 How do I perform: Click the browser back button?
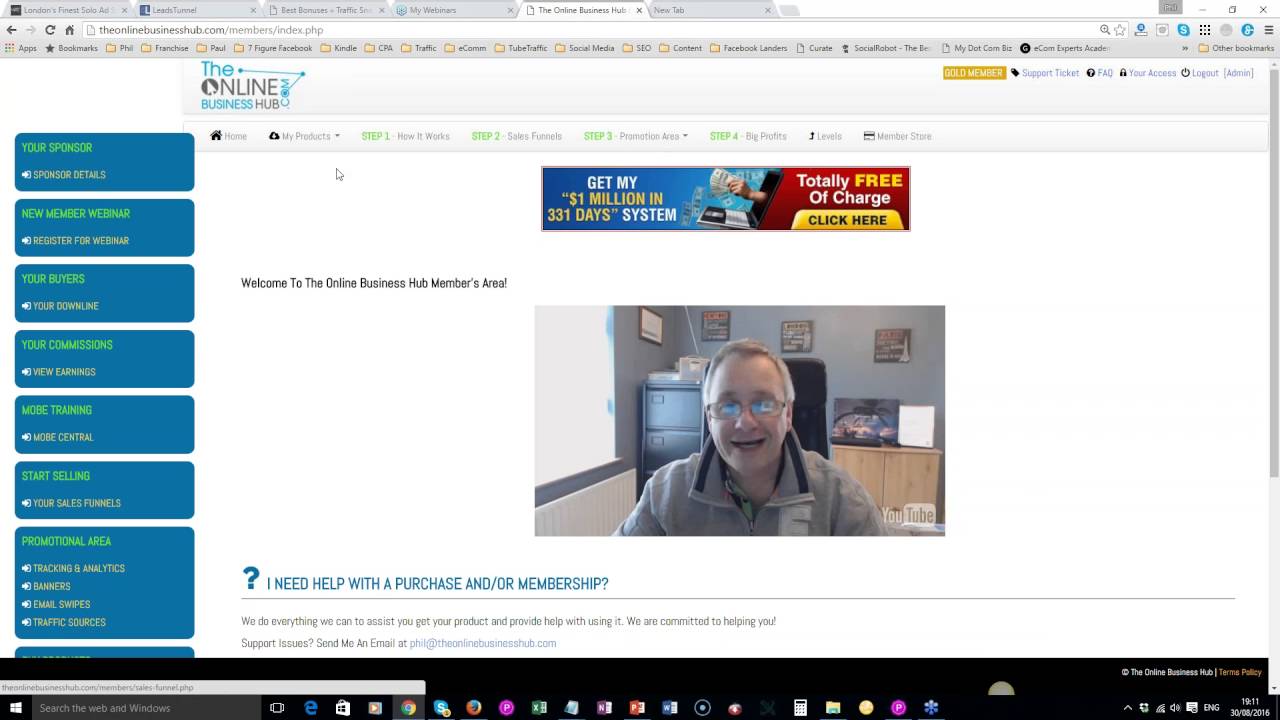(x=12, y=30)
